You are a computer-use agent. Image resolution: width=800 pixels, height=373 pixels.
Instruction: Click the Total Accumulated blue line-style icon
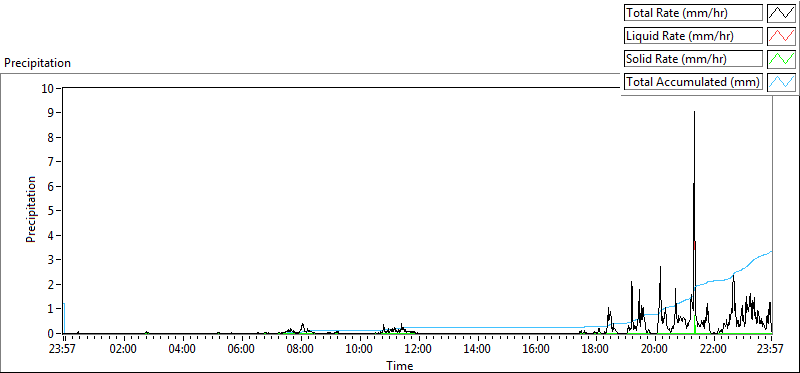coord(782,82)
